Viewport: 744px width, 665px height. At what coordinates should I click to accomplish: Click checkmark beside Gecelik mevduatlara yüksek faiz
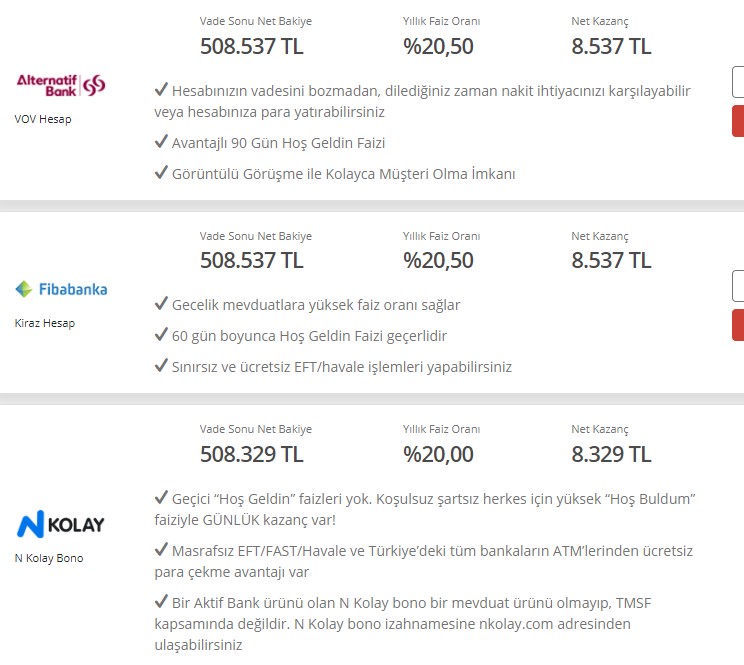pyautogui.click(x=161, y=303)
